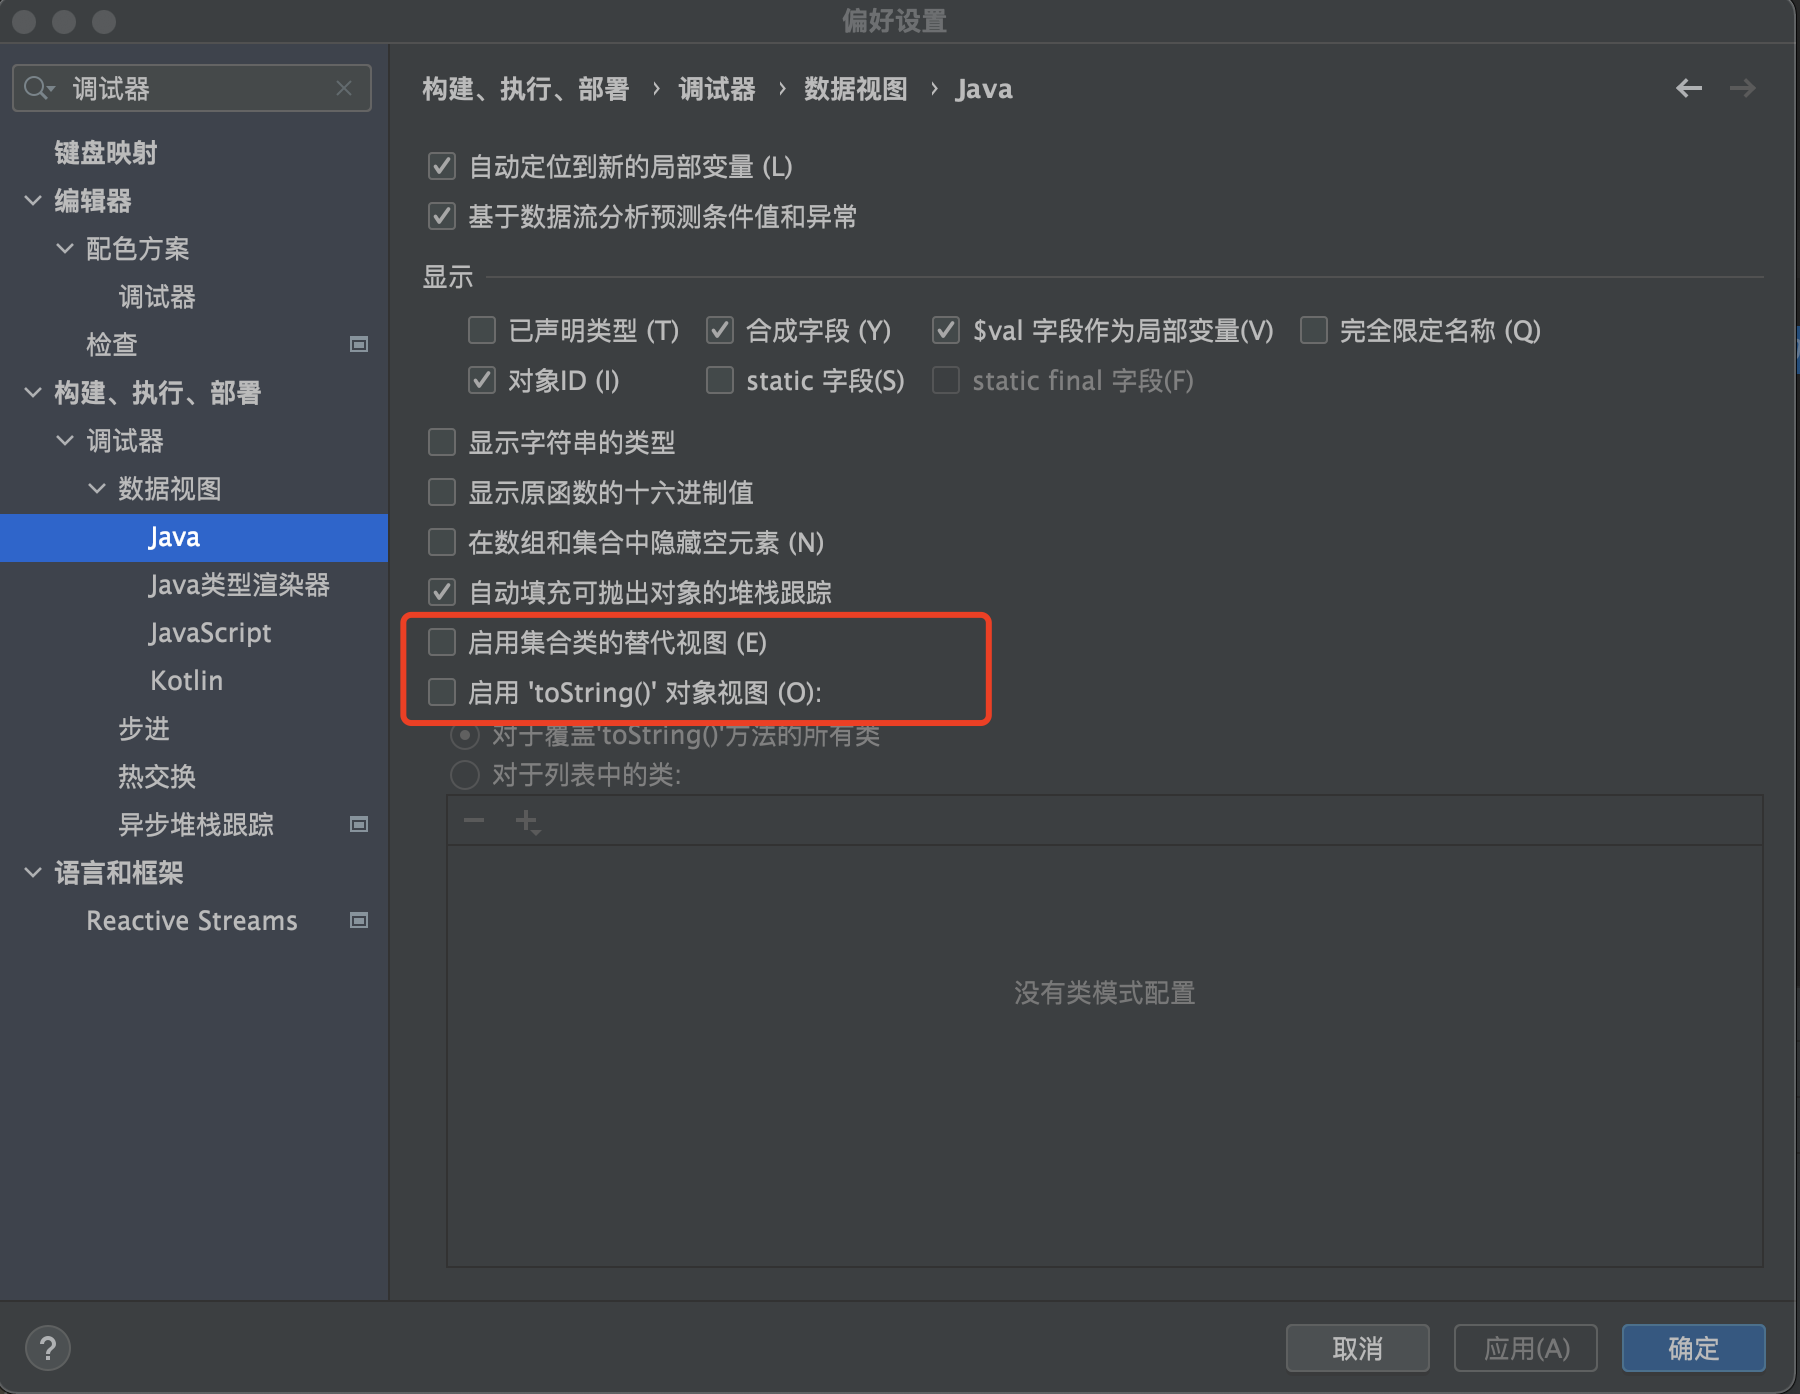Screen dimensions: 1800x1394
Task: Click the back navigation arrow
Action: pos(1688,89)
